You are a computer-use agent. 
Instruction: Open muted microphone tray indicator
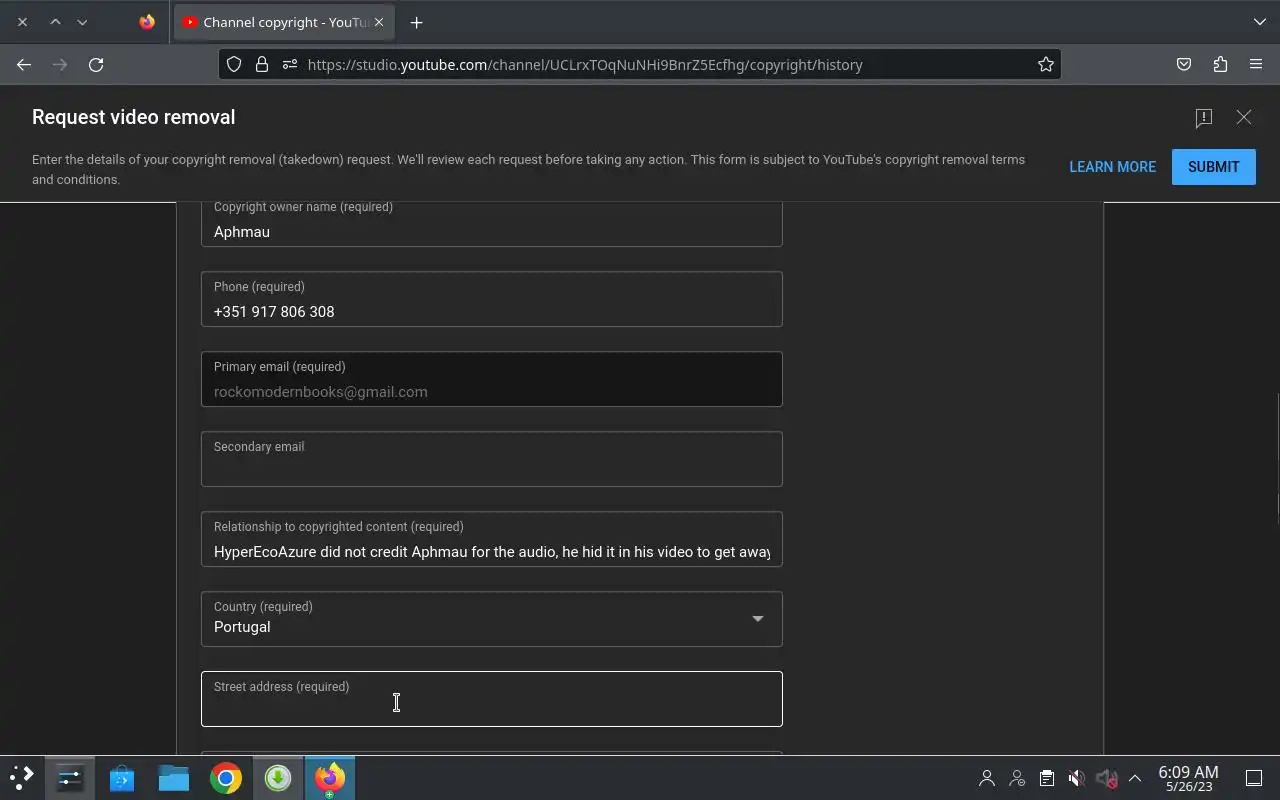(x=1106, y=778)
